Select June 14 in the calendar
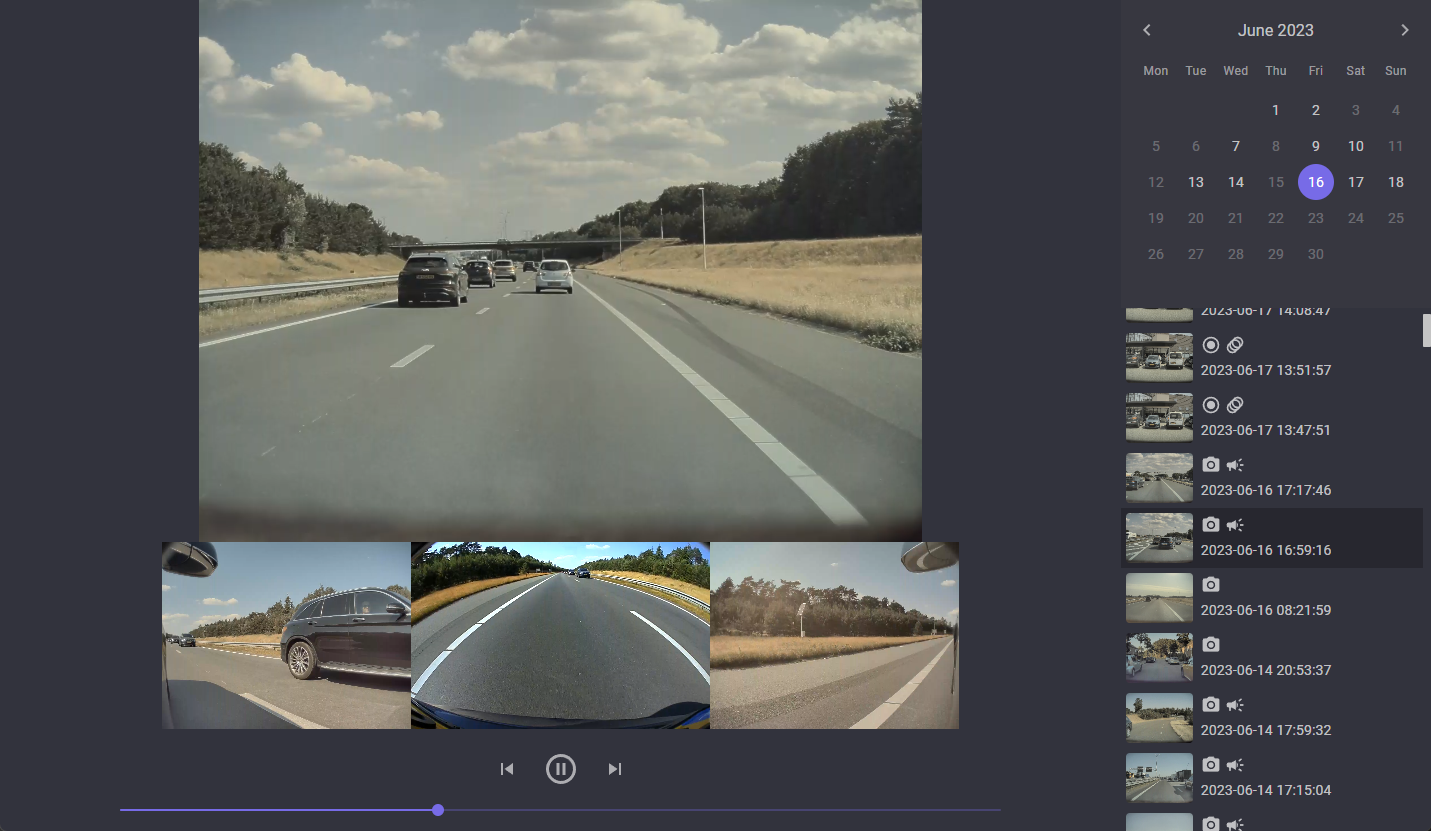Viewport: 1431px width, 831px height. 1236,182
